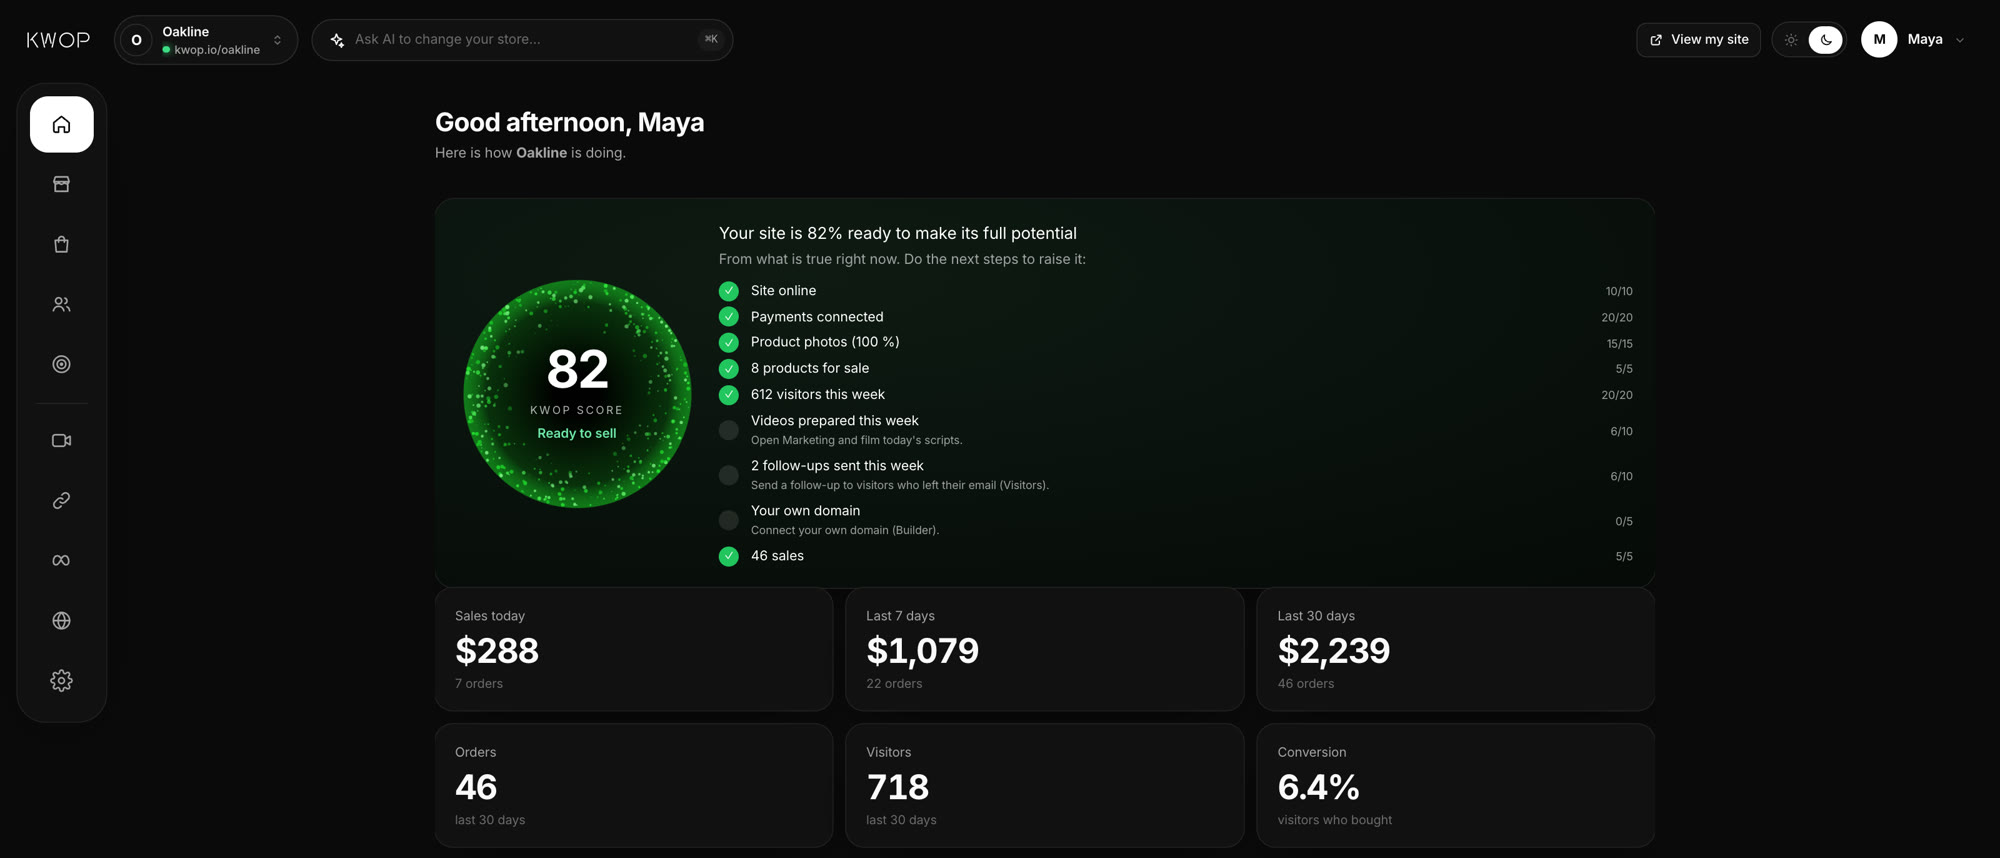
Task: Click the AI sparkle icon in search bar
Action: click(x=337, y=40)
